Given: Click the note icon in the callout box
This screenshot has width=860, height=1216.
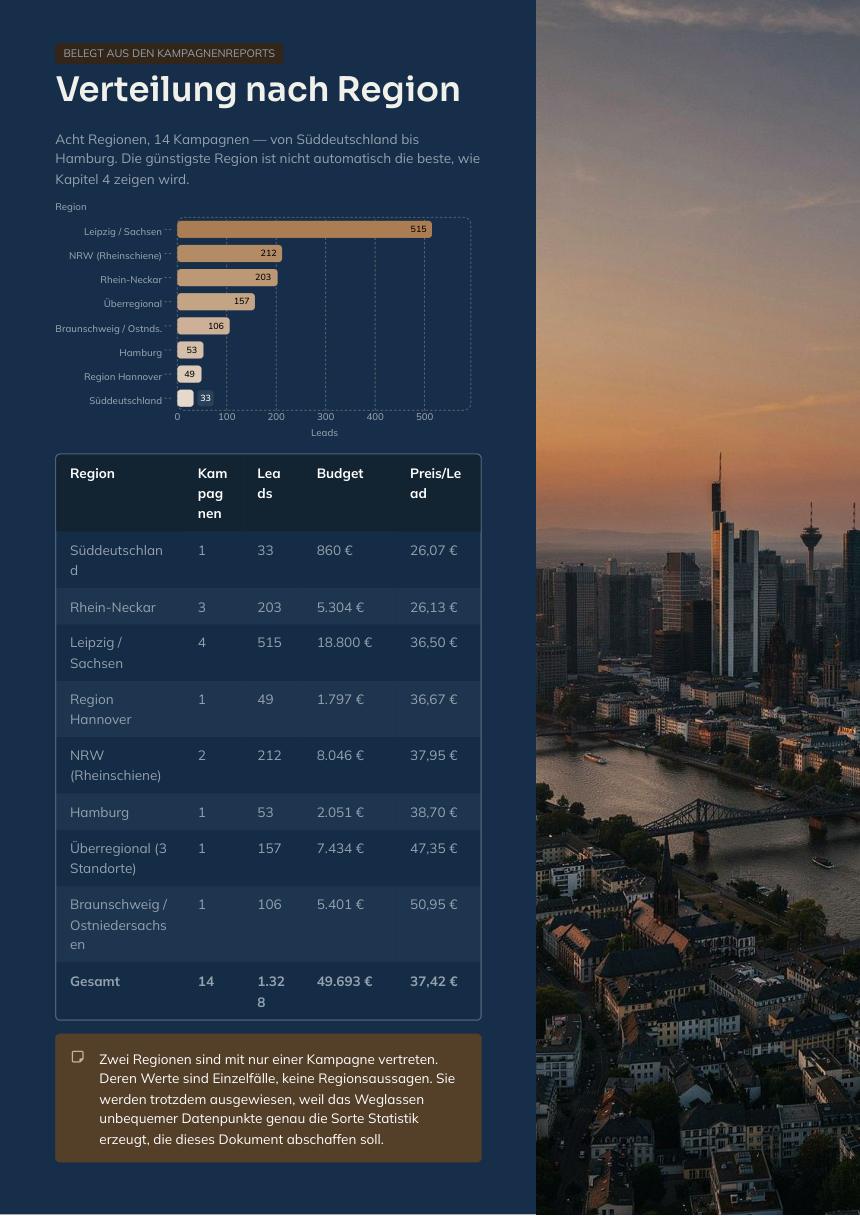Looking at the screenshot, I should (78, 1057).
